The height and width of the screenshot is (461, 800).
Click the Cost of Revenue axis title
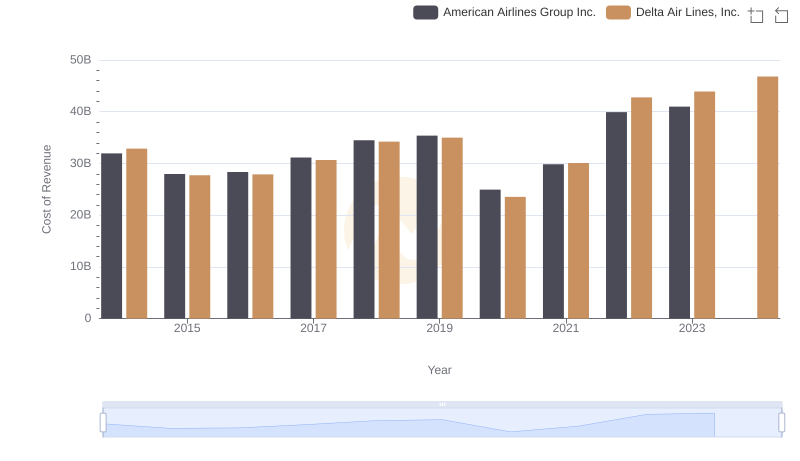tap(46, 189)
